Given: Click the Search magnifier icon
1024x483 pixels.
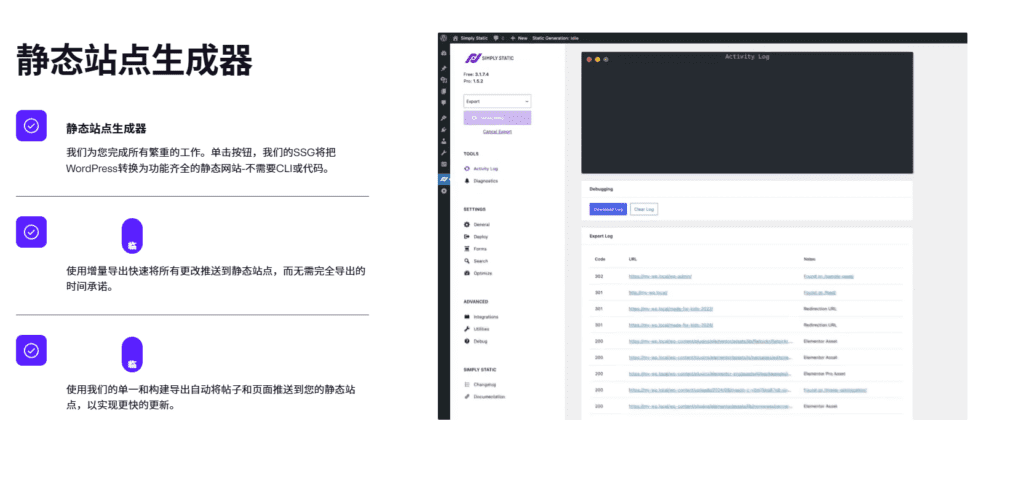Looking at the screenshot, I should pyautogui.click(x=467, y=261).
